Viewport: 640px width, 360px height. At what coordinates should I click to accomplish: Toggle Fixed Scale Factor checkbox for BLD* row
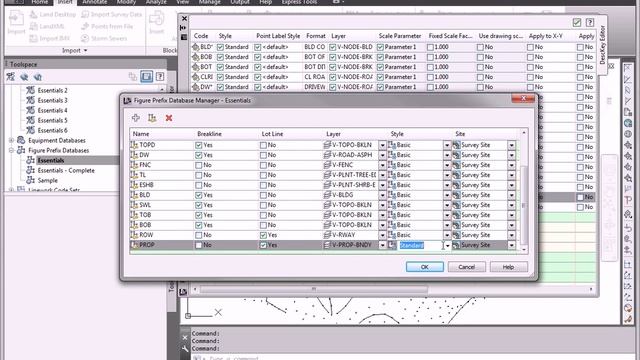click(x=430, y=47)
